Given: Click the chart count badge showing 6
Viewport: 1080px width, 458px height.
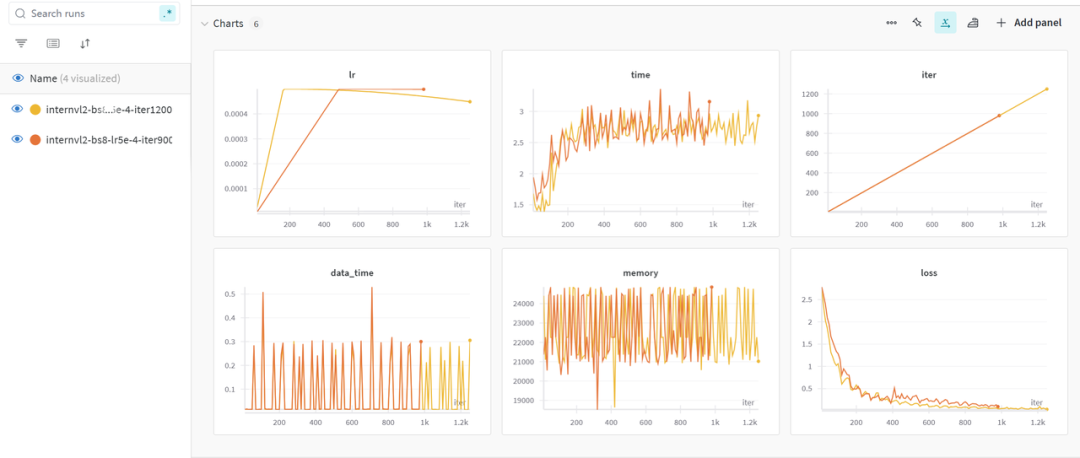Looking at the screenshot, I should pyautogui.click(x=256, y=24).
